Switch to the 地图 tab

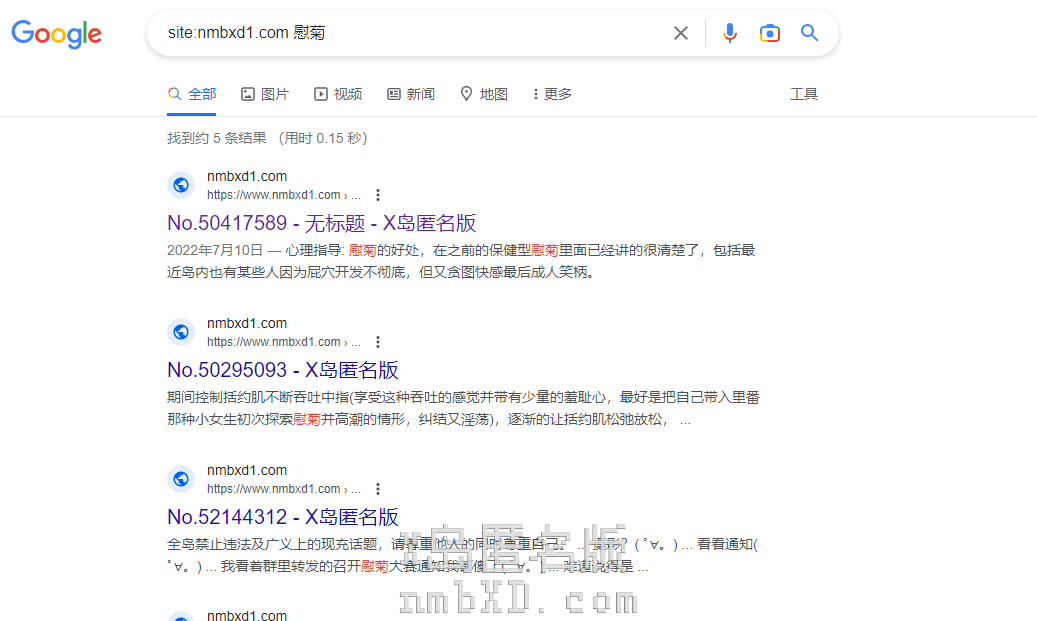click(x=484, y=94)
